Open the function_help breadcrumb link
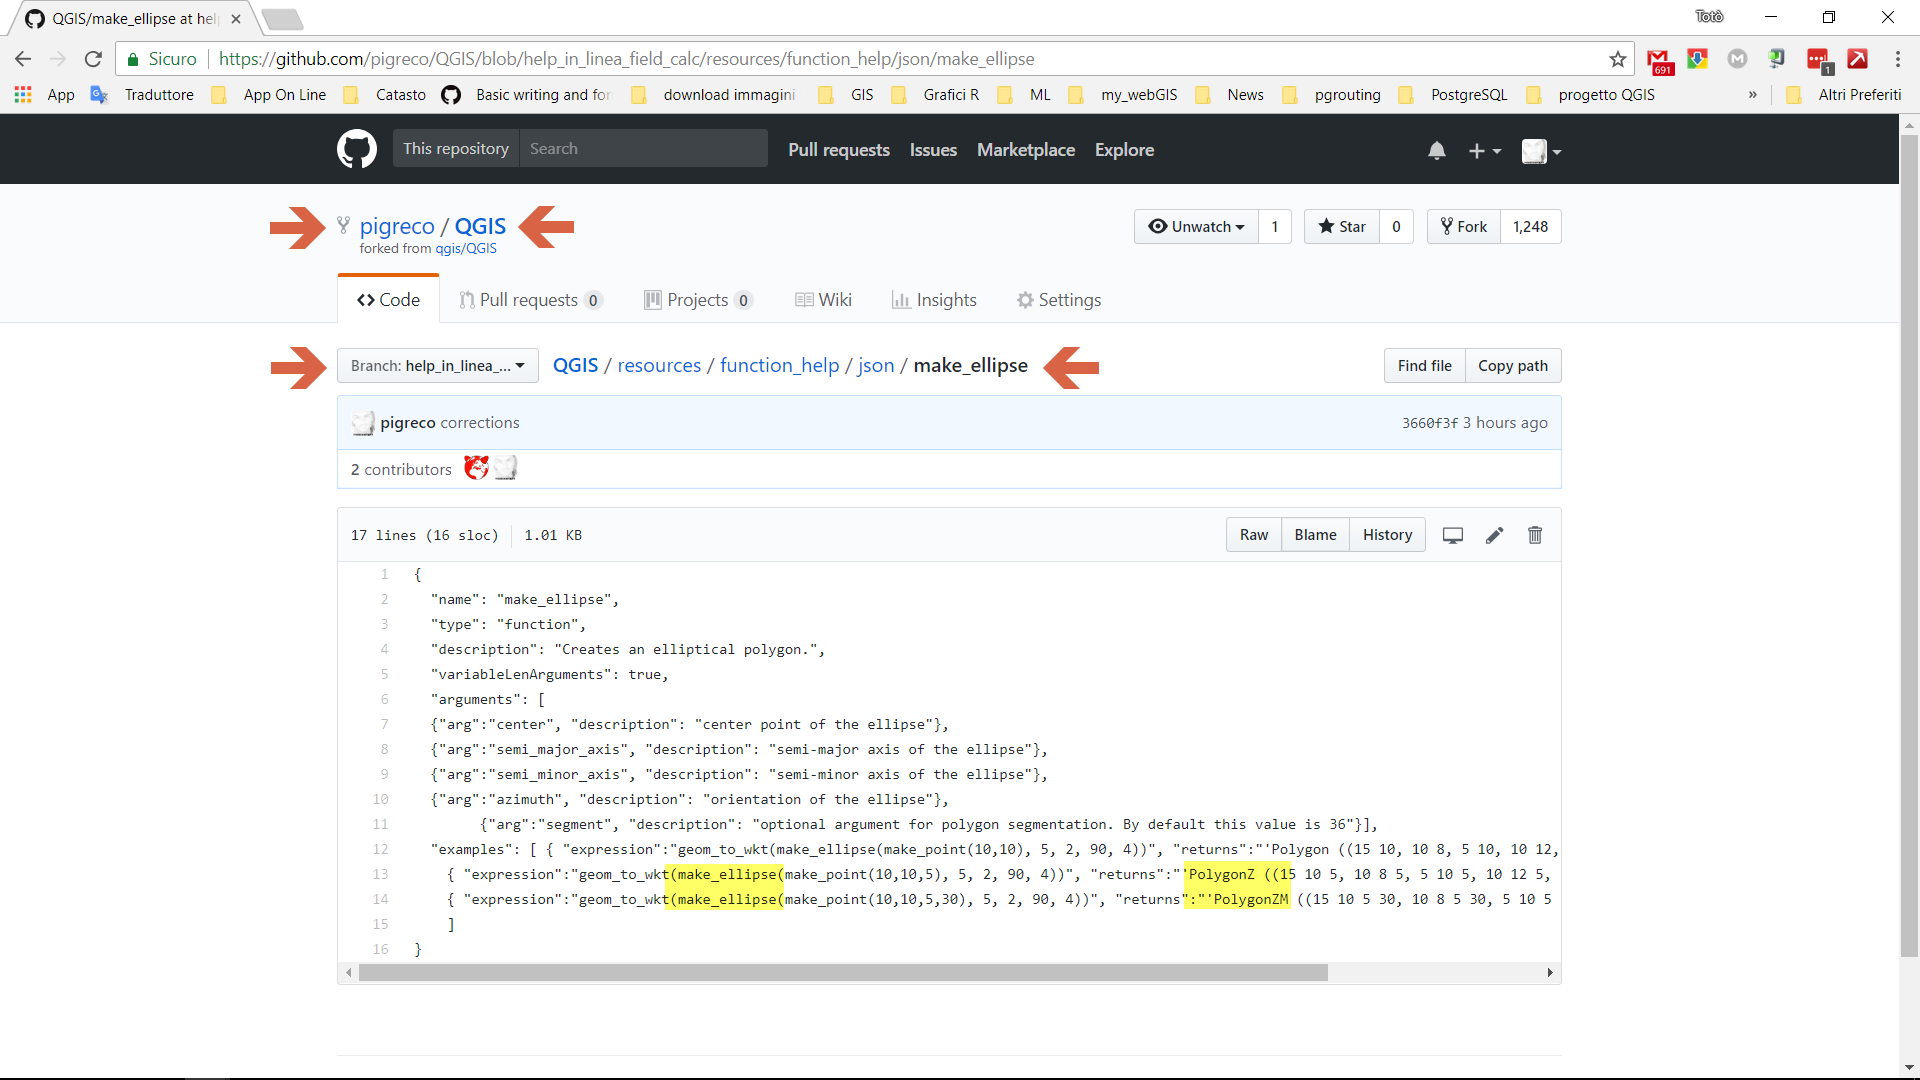Image resolution: width=1920 pixels, height=1080 pixels. 779,366
